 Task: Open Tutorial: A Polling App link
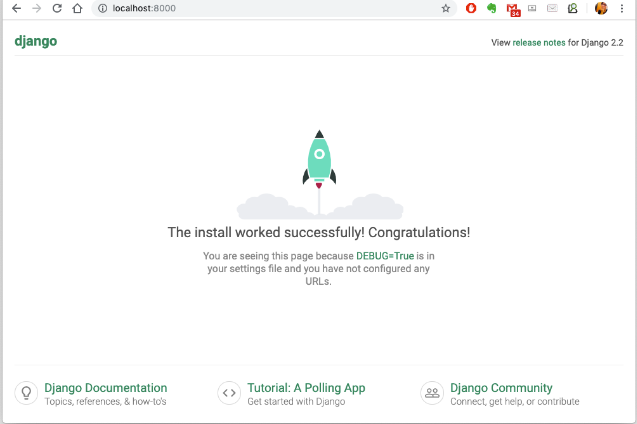306,388
